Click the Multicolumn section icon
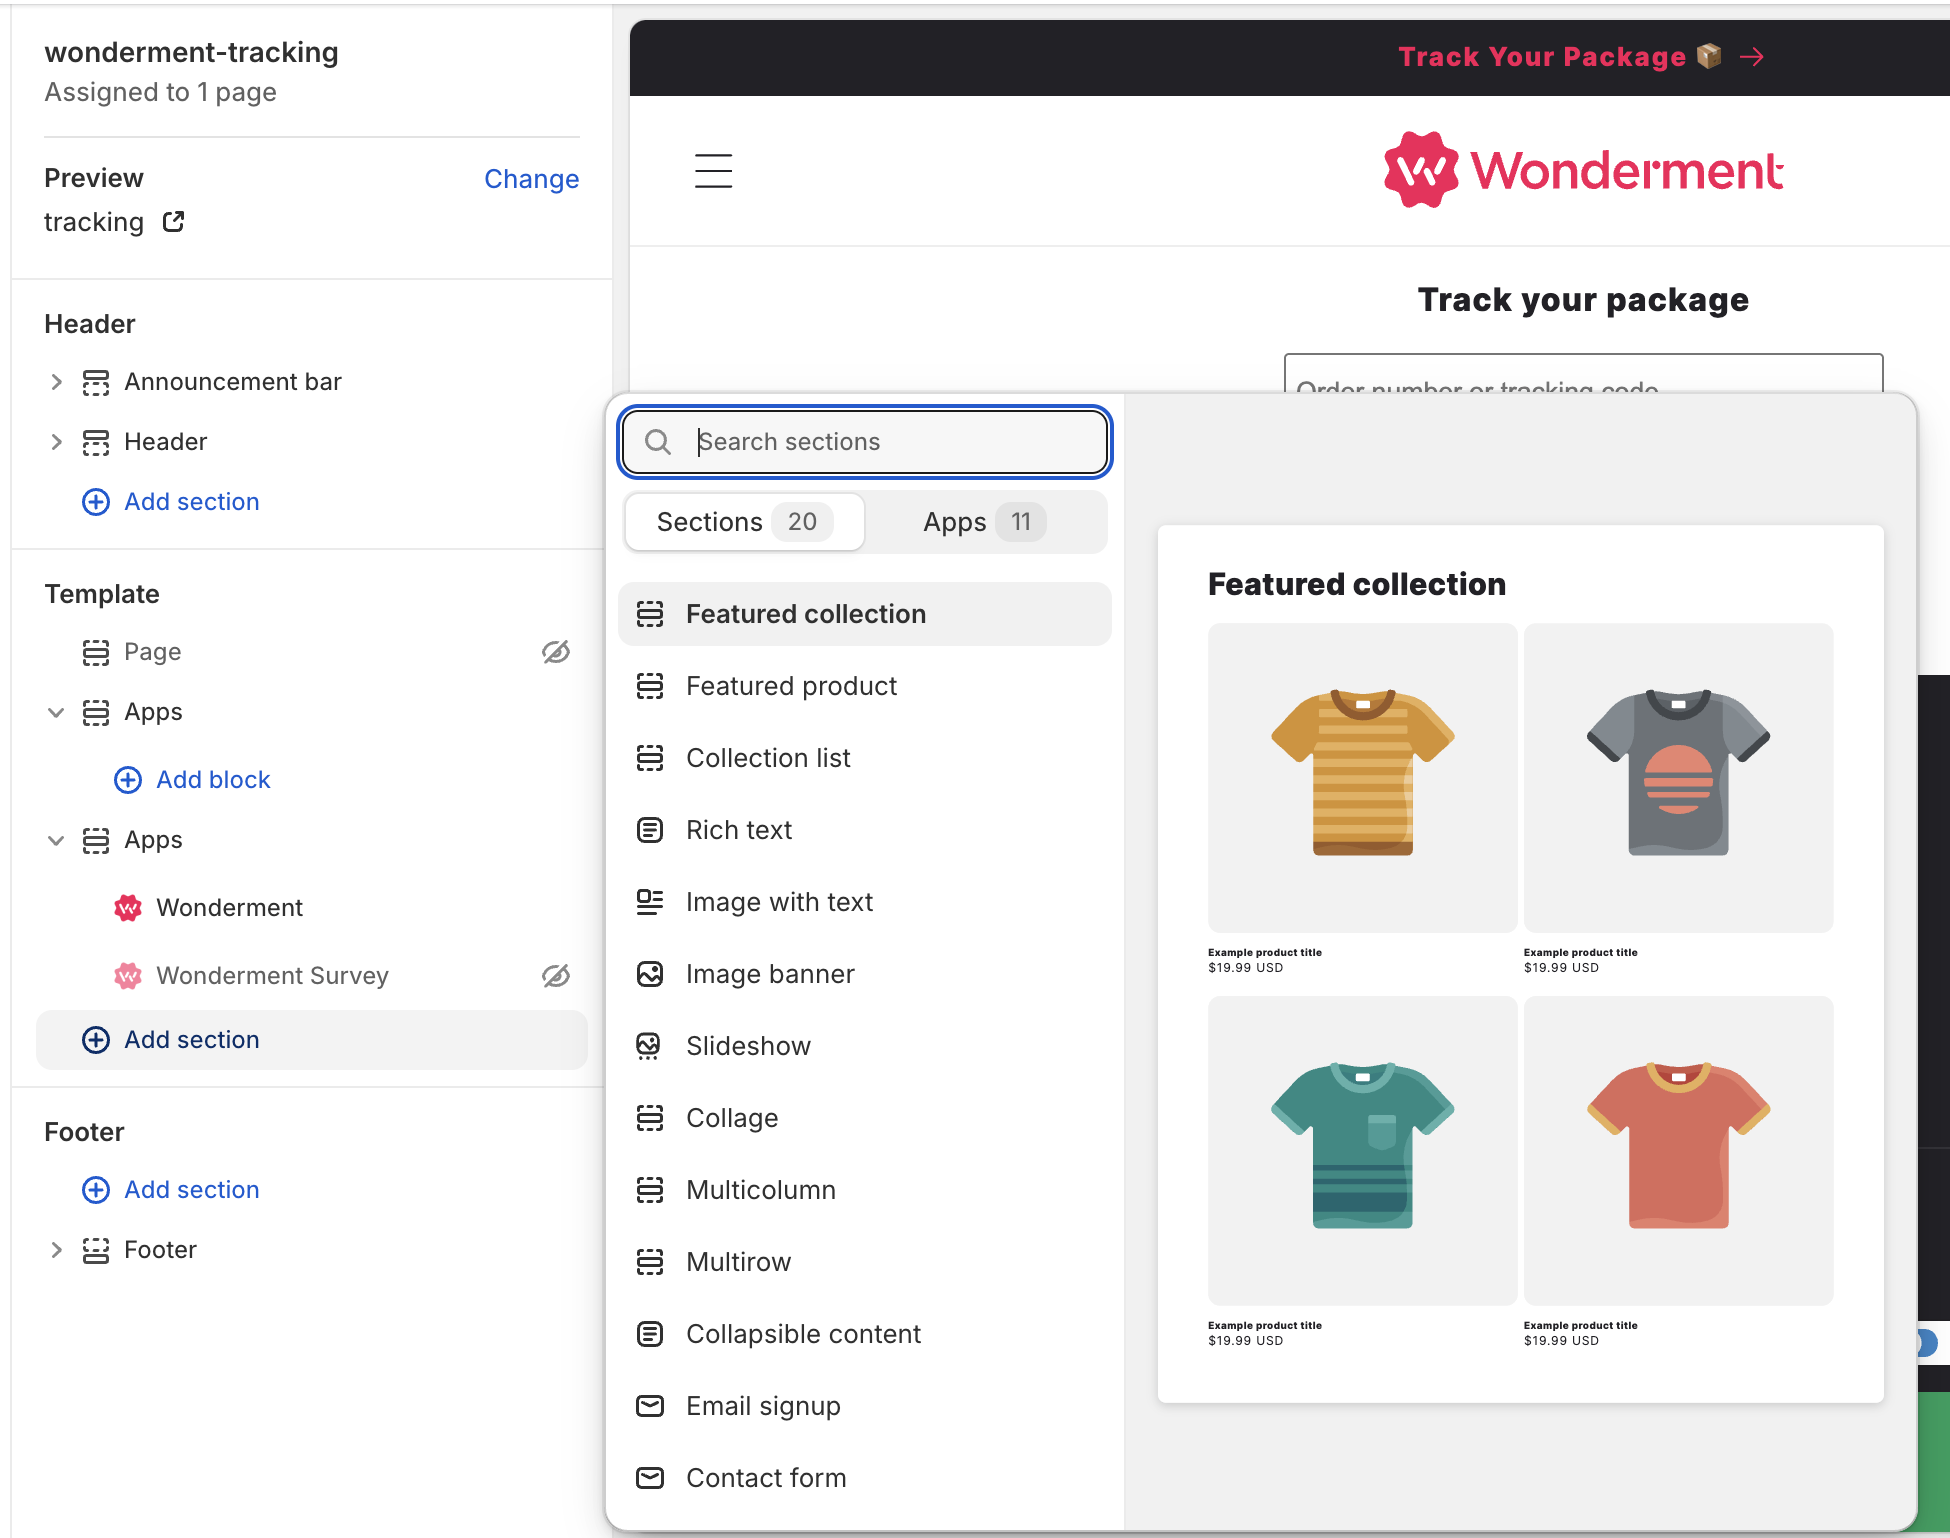Screen dimensions: 1950x1538 (x=650, y=1190)
